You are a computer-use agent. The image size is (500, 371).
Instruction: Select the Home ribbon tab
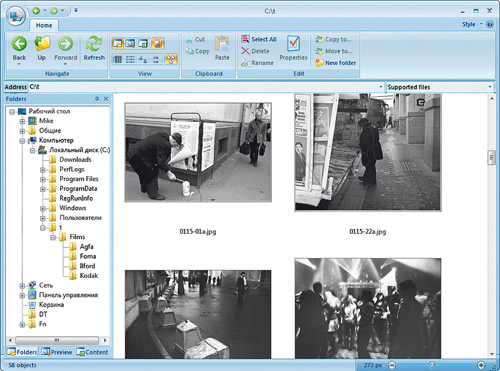click(44, 25)
